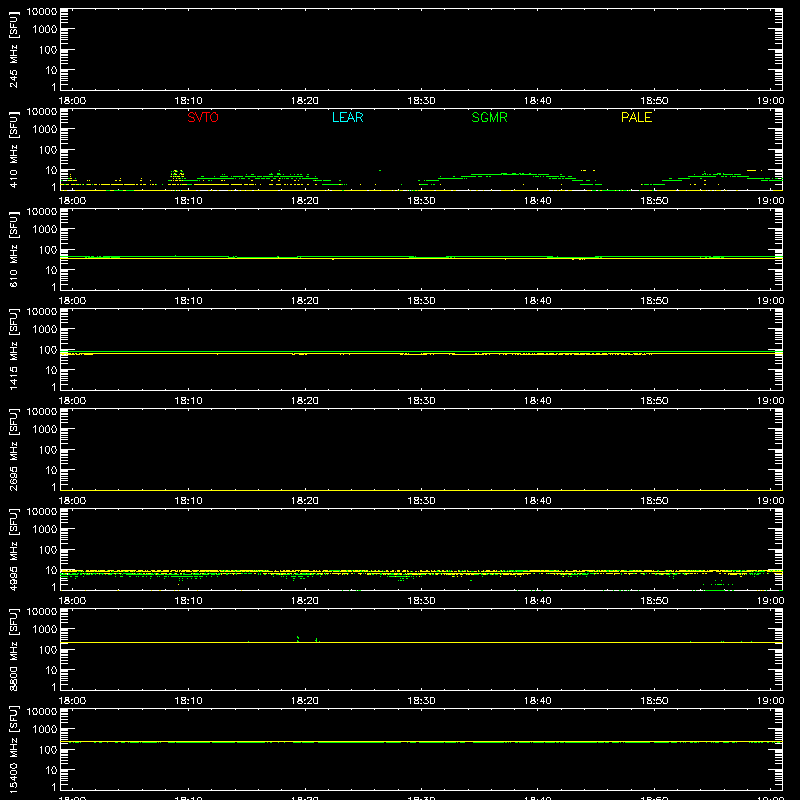Click the 10 tick label on the 1415 MHz plot
800x800 pixels.
tap(51, 370)
